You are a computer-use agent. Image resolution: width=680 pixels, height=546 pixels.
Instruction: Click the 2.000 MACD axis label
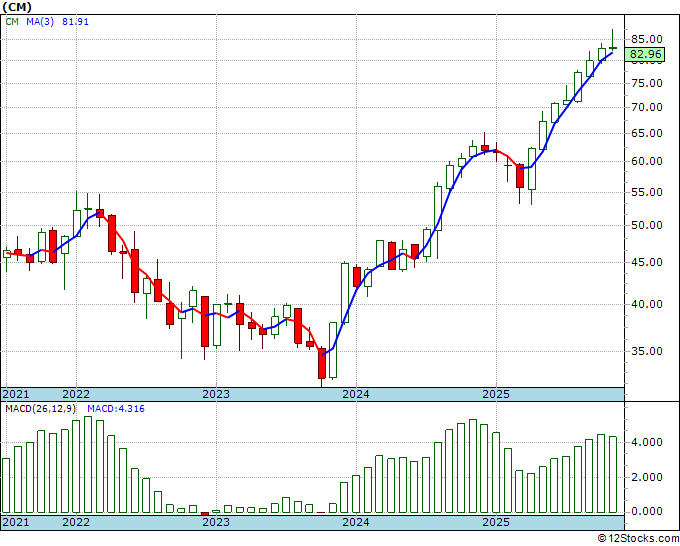(x=647, y=477)
